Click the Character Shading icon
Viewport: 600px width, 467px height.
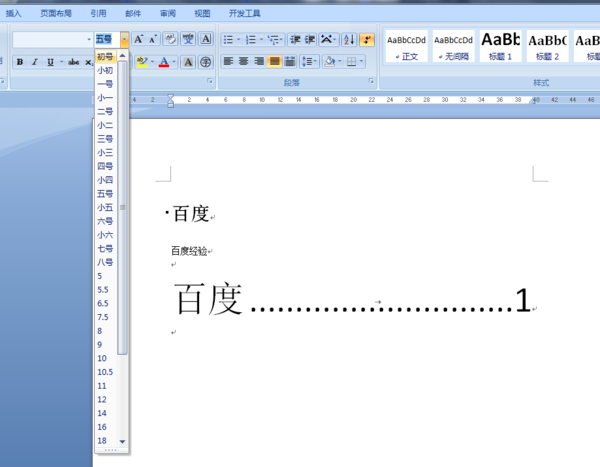188,62
